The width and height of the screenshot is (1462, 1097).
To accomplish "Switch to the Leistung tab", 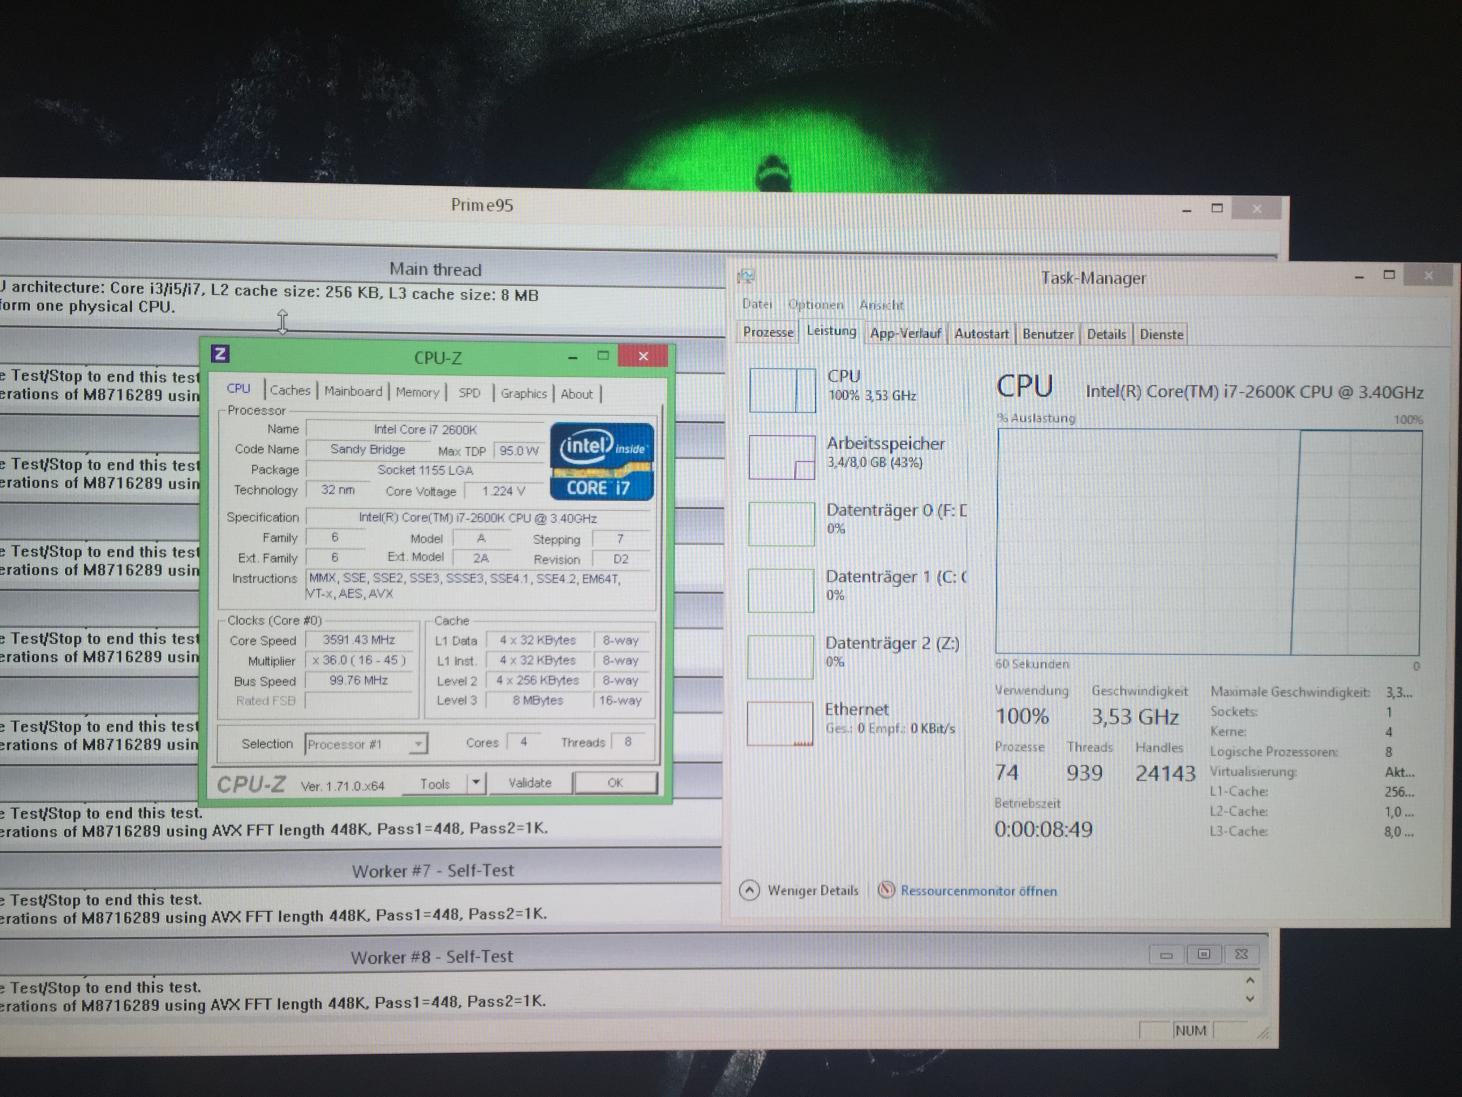I will (831, 330).
